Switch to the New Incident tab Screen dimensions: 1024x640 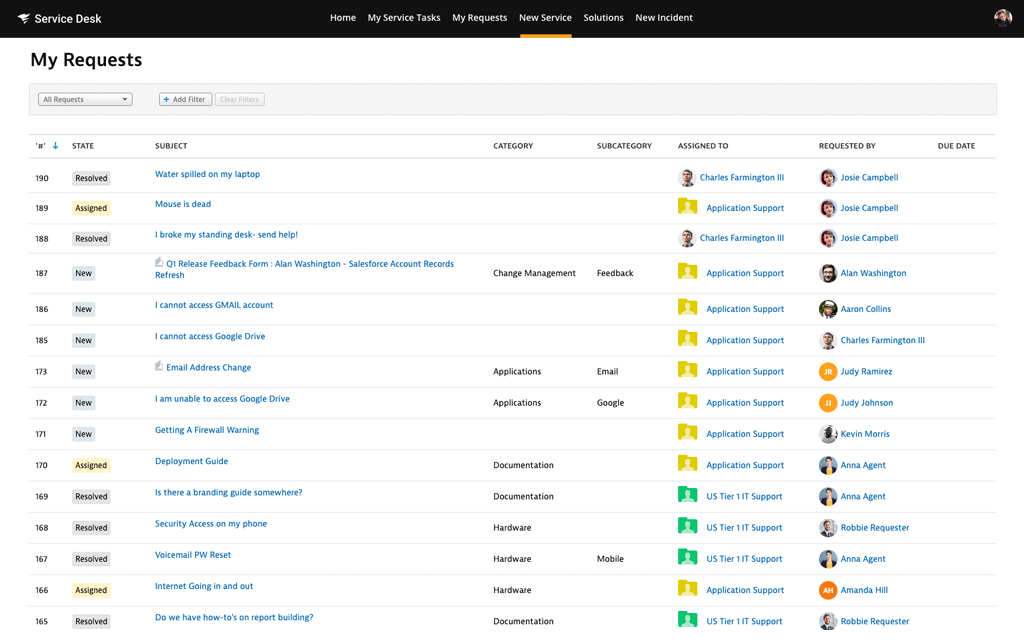pyautogui.click(x=663, y=17)
